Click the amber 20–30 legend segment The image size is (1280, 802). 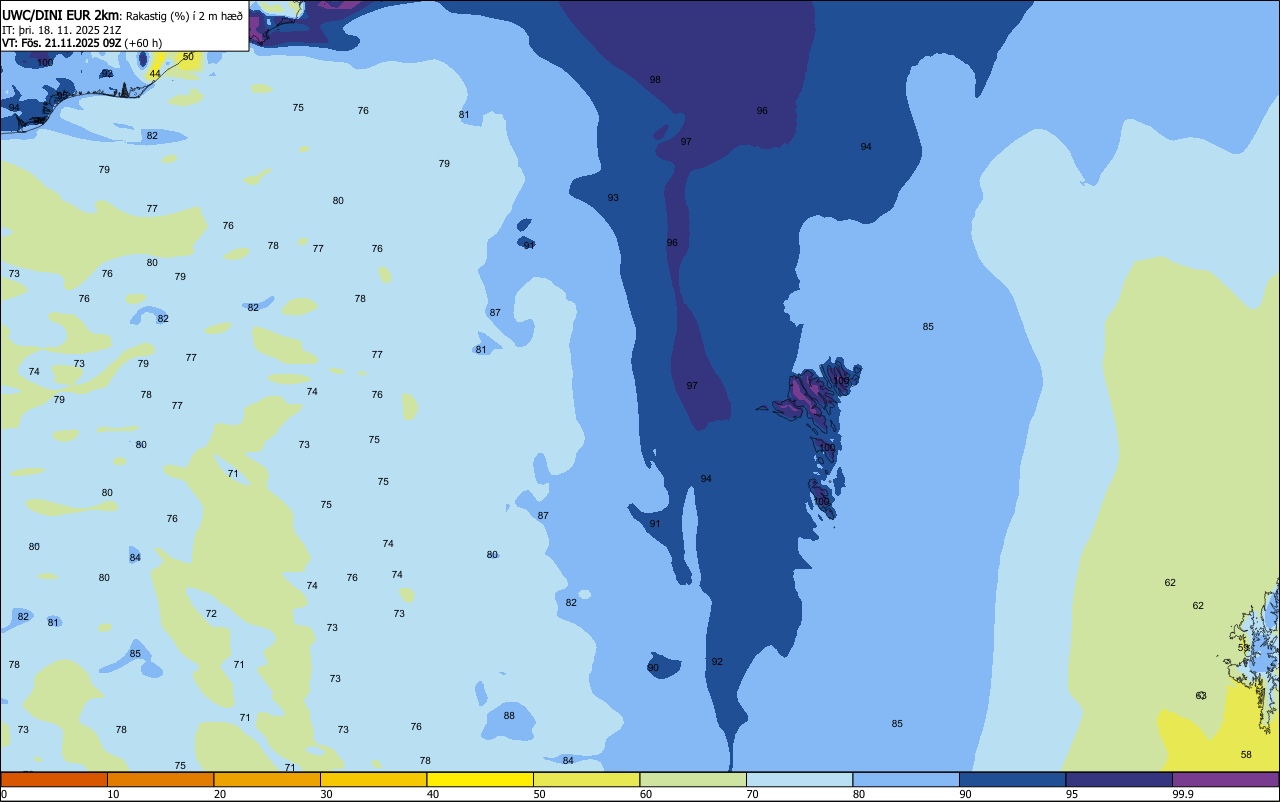point(267,779)
